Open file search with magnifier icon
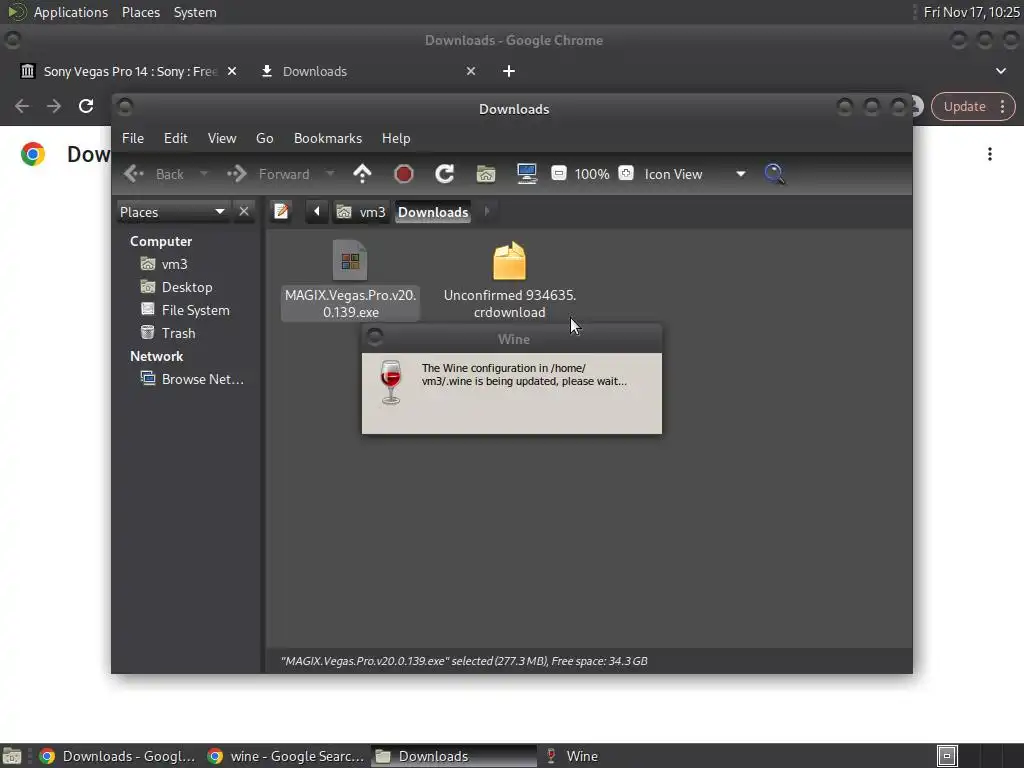The image size is (1024, 768). coord(775,174)
